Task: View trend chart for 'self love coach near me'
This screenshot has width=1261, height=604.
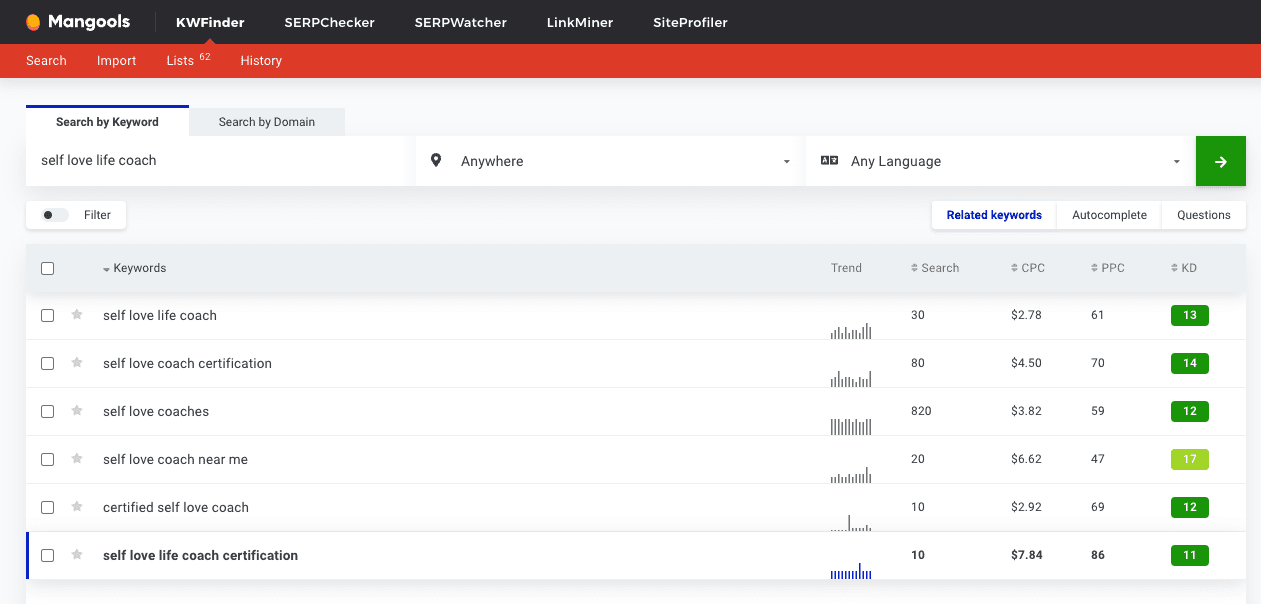Action: (851, 474)
